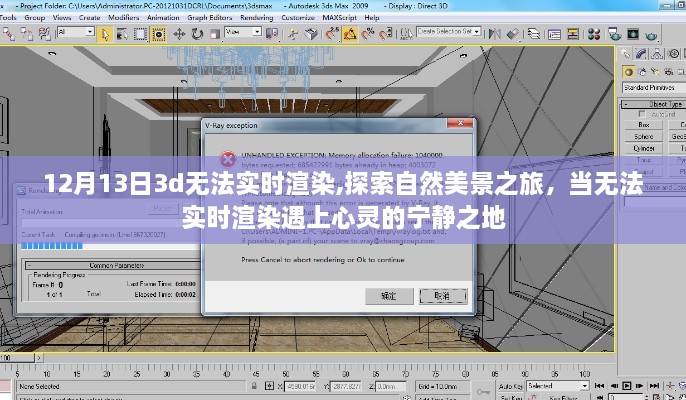Click the Keyboard Shortcut Override icon

coord(311,34)
